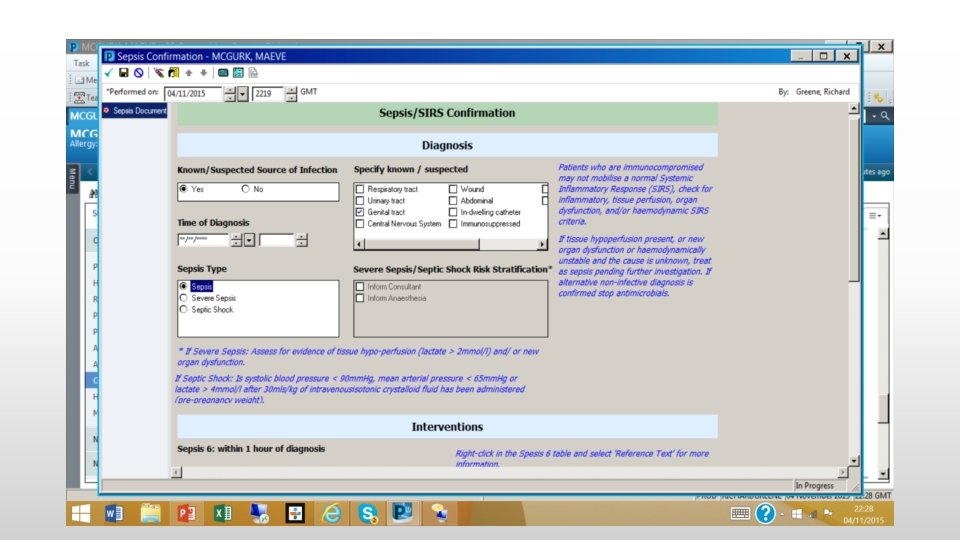Open PowerPoint from the taskbar
This screenshot has height=540, width=960.
[x=187, y=513]
